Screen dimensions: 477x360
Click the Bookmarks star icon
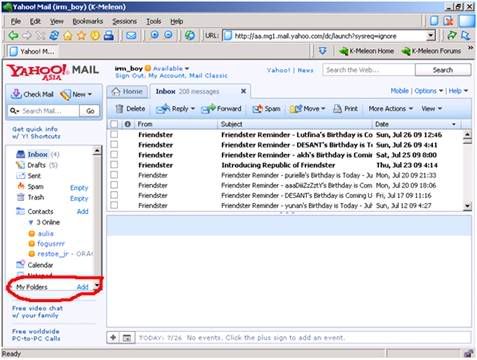coord(81,35)
